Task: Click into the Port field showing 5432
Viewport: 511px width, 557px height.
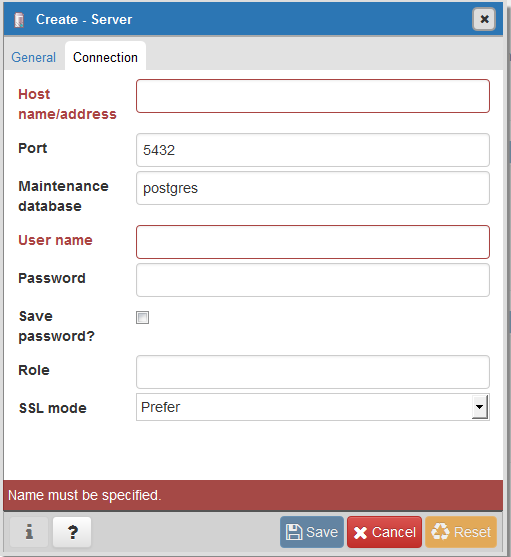Action: (x=313, y=150)
